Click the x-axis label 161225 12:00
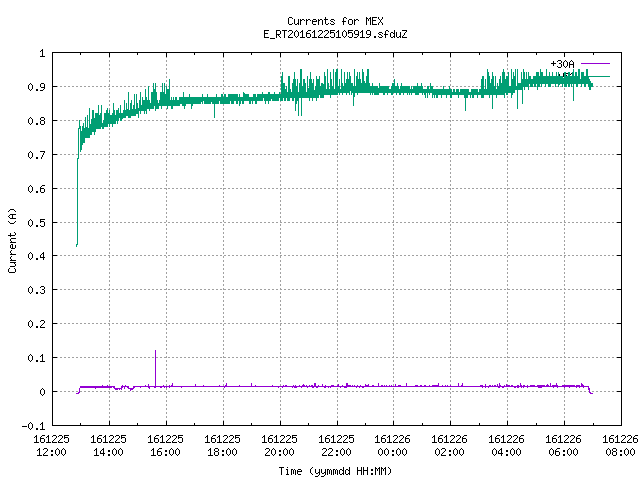640x480 pixels. pos(51,446)
